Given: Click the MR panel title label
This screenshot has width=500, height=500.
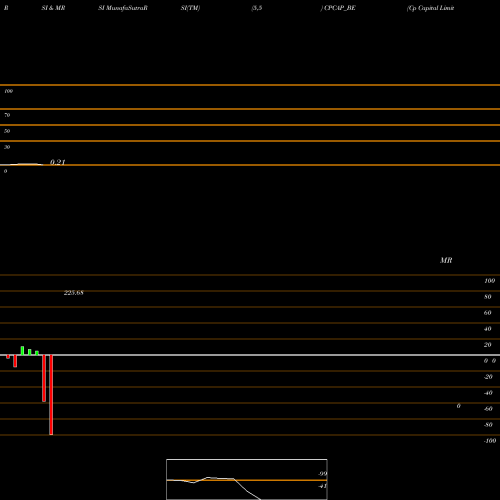Looking at the screenshot, I should click(446, 260).
